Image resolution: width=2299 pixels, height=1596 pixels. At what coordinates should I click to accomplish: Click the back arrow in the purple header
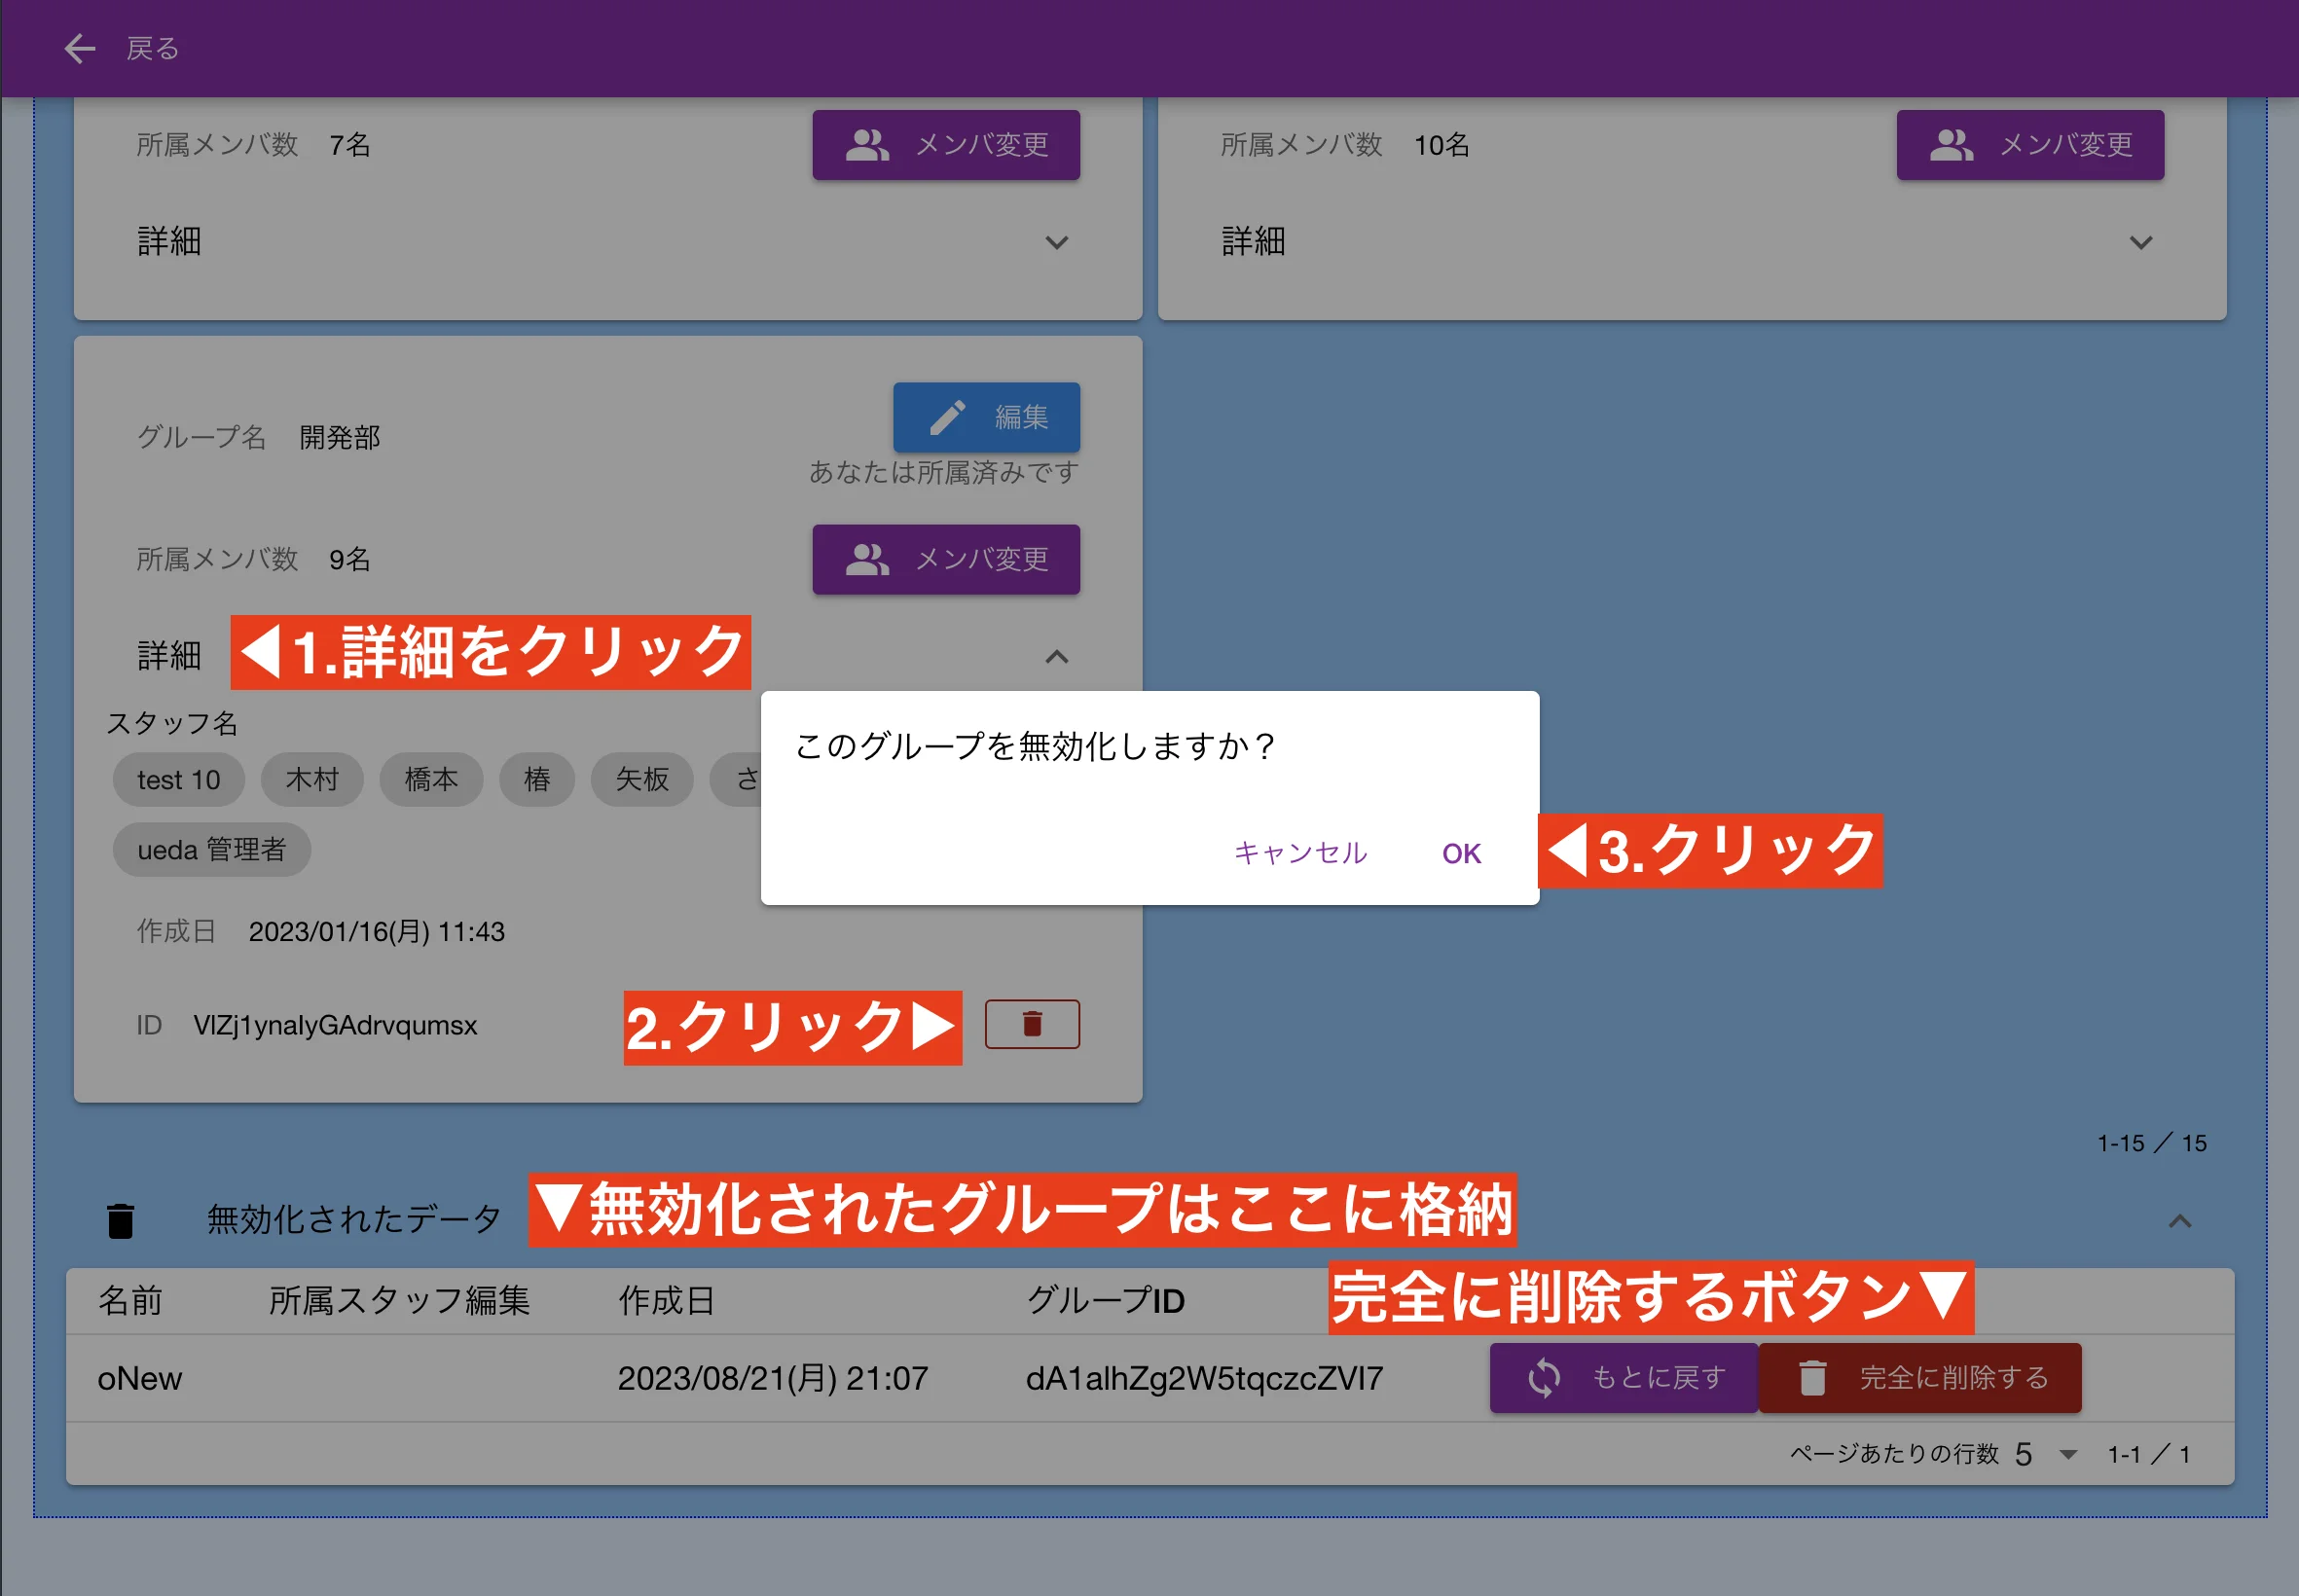pos(79,47)
